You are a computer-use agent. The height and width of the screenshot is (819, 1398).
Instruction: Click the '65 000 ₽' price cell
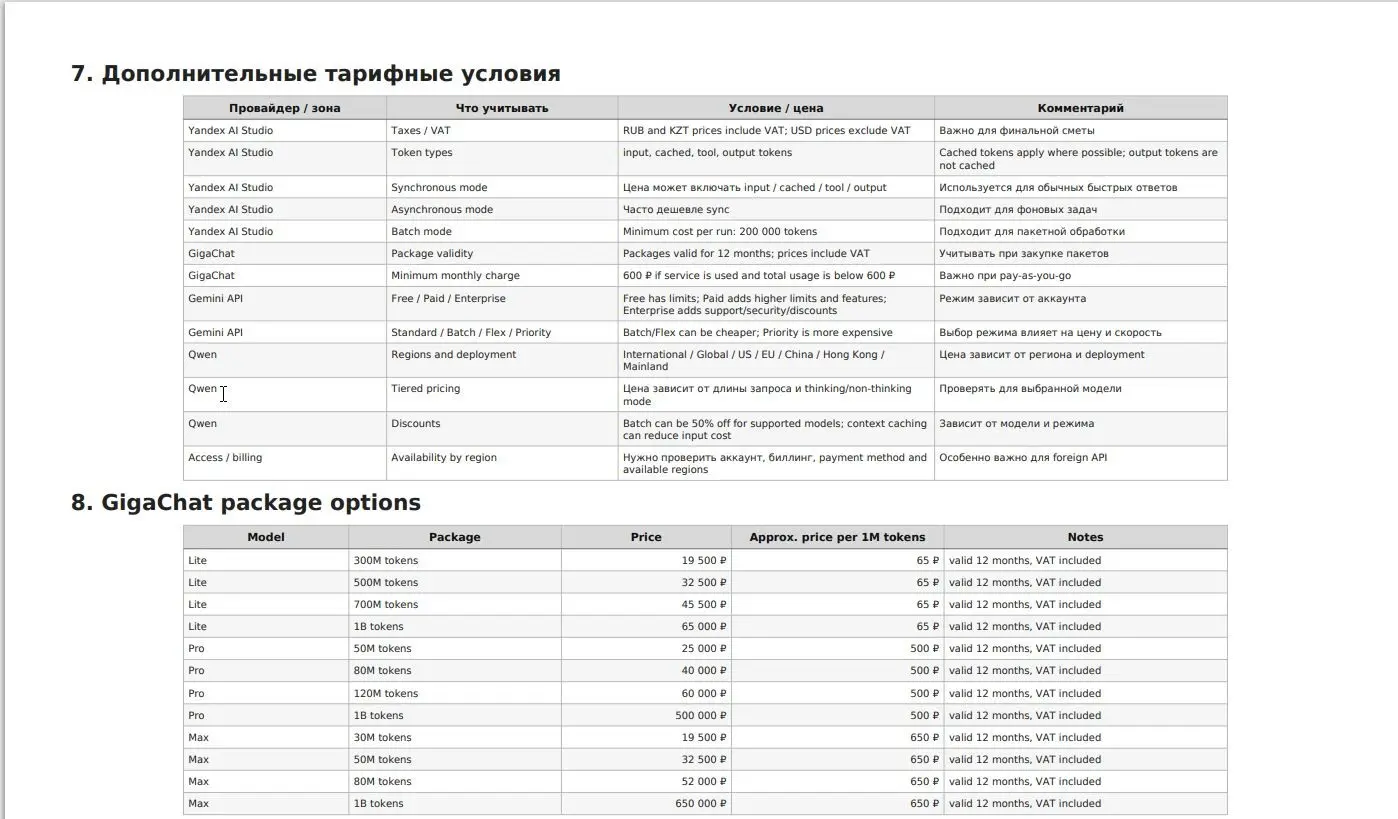(646, 627)
